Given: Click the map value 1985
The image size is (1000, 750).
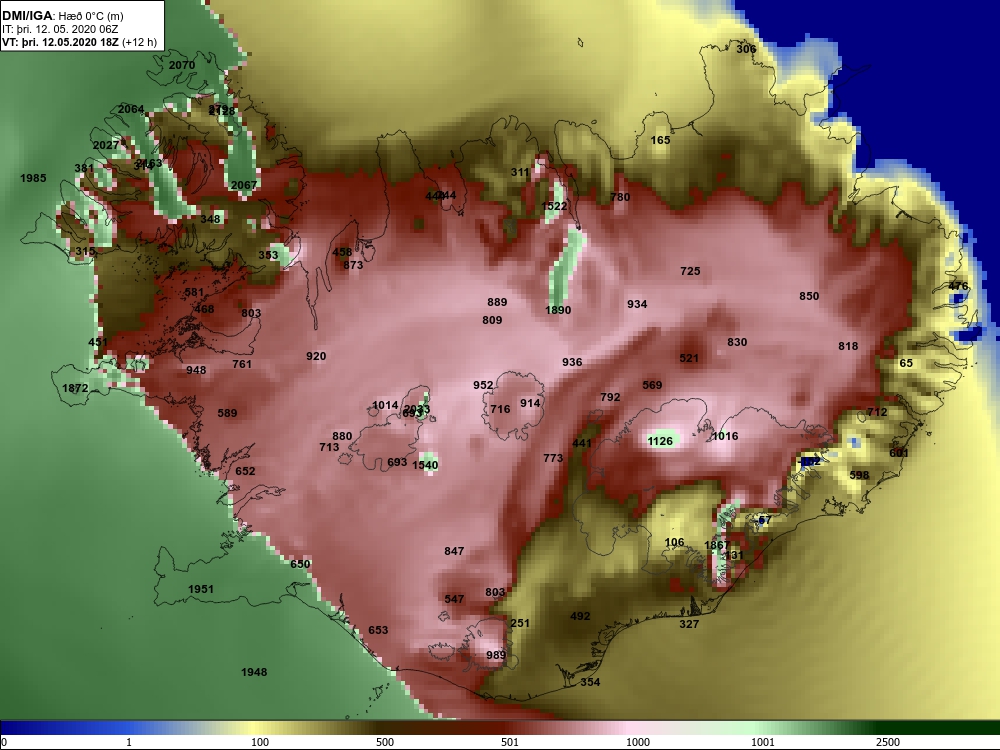Looking at the screenshot, I should (x=33, y=178).
